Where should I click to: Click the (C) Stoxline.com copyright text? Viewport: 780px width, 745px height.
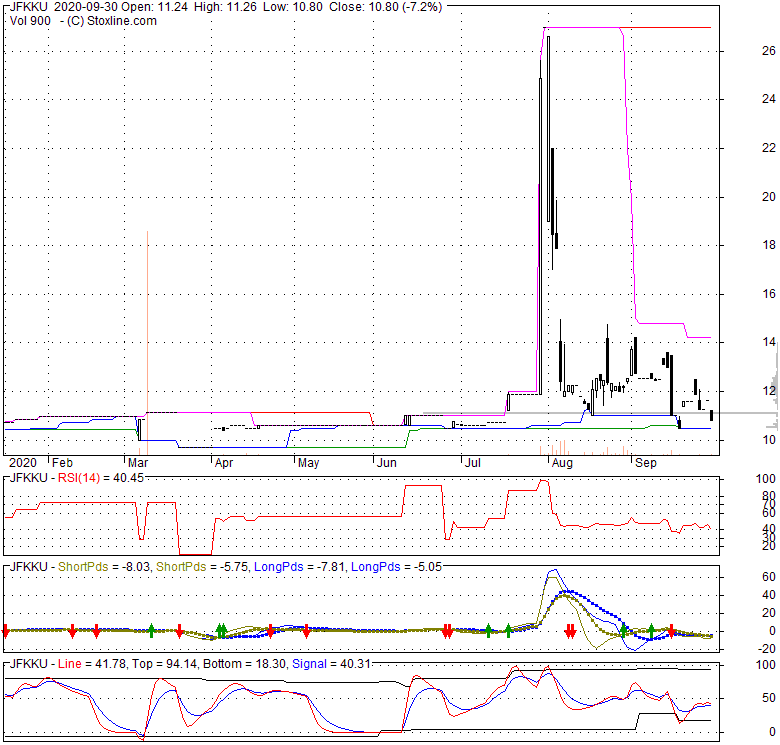click(112, 21)
